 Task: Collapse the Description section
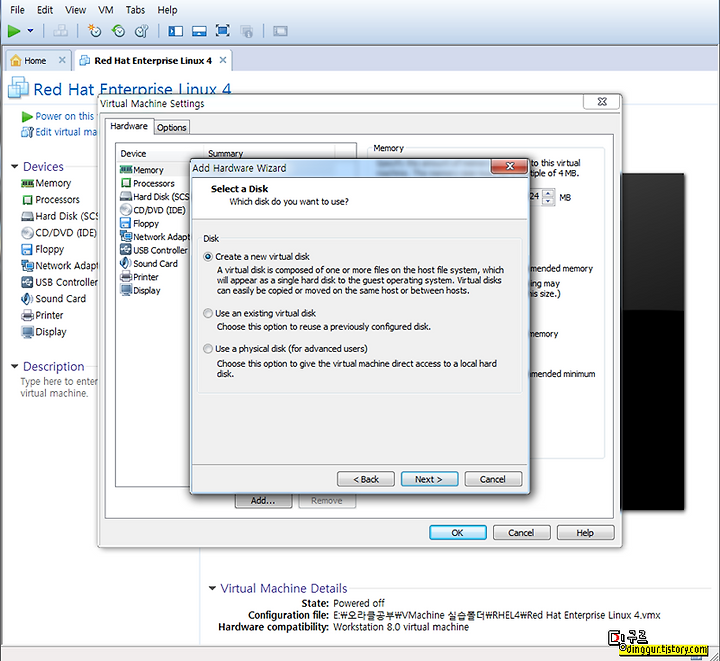[x=15, y=366]
